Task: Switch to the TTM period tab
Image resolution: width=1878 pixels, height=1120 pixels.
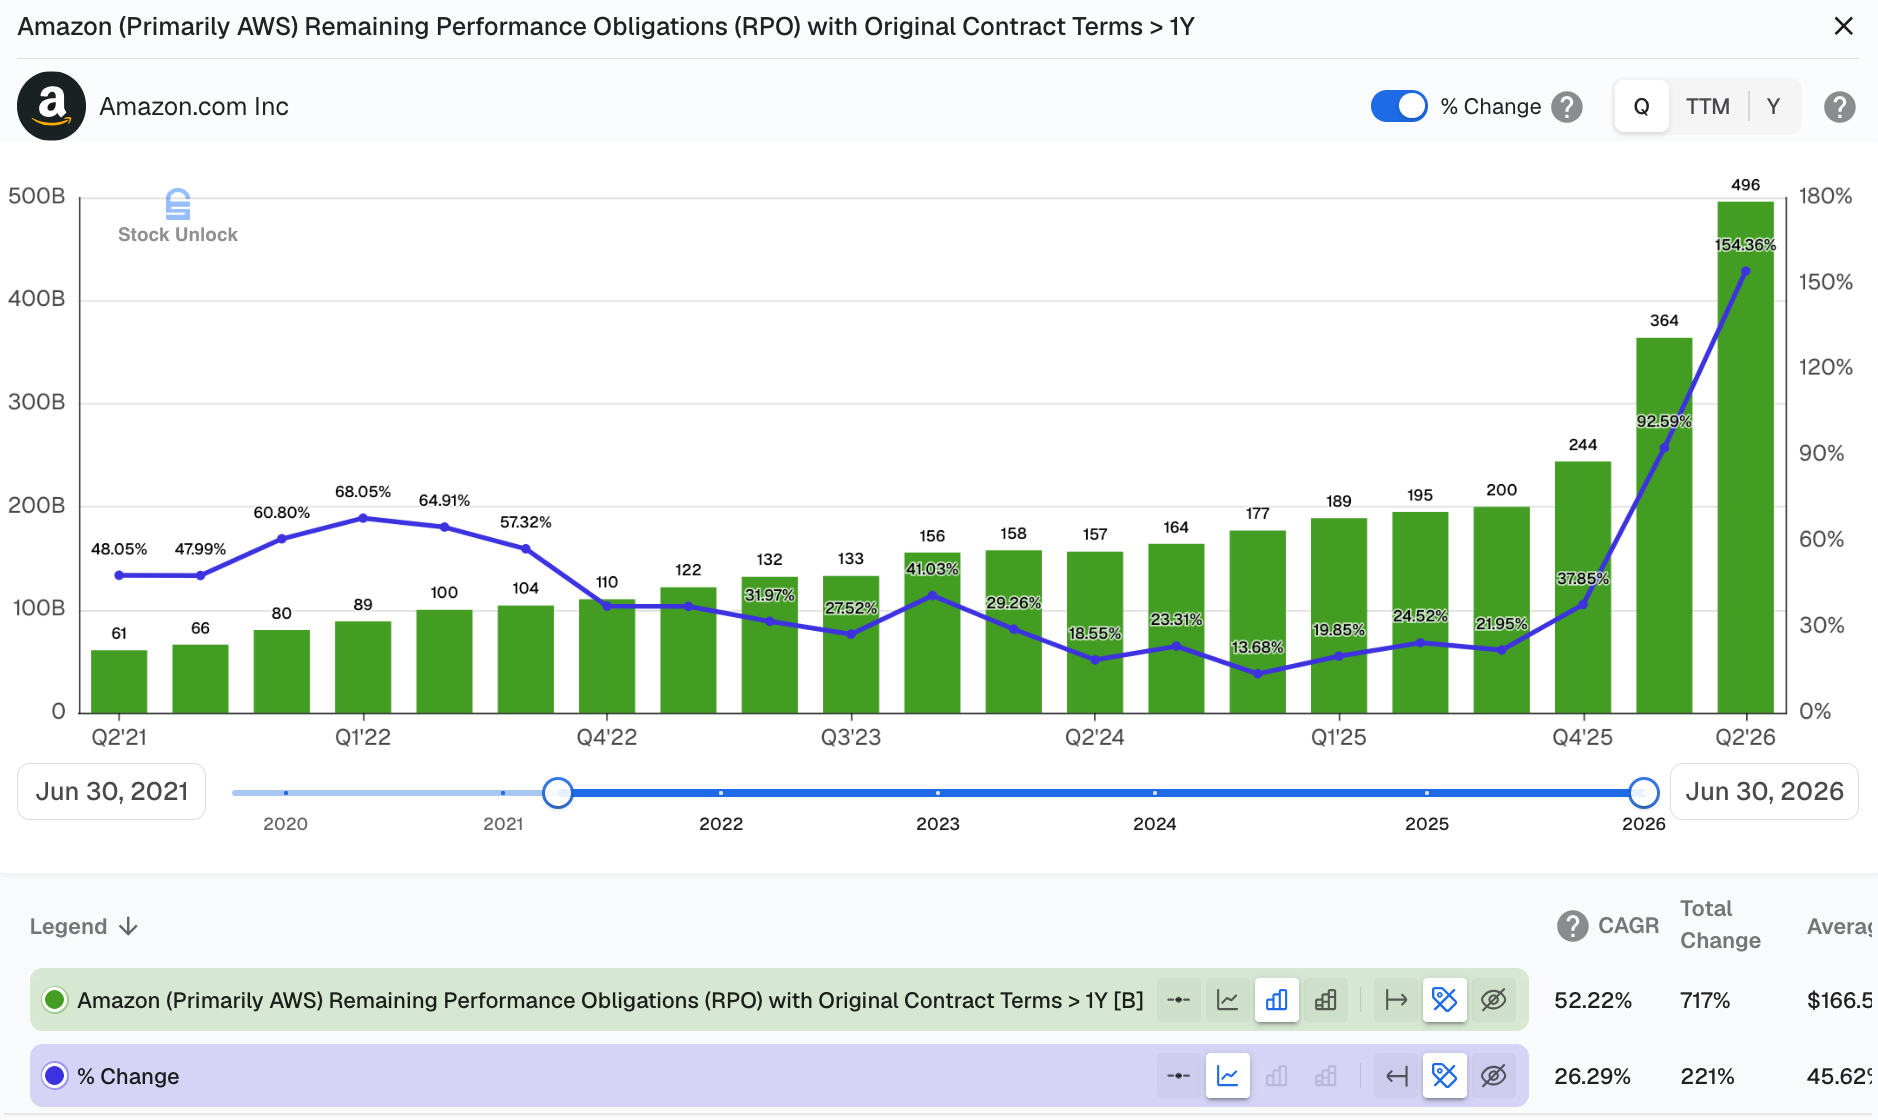Action: [1707, 106]
